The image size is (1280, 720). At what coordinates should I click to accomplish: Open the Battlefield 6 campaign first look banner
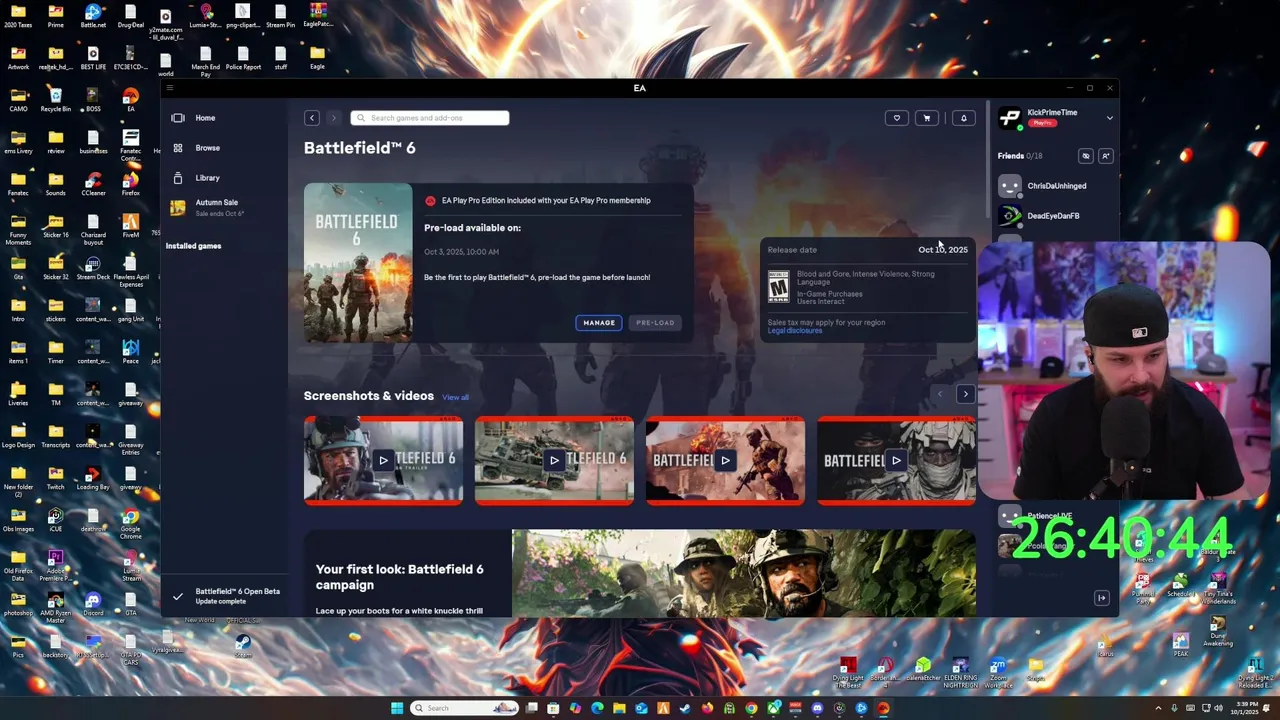[x=640, y=573]
